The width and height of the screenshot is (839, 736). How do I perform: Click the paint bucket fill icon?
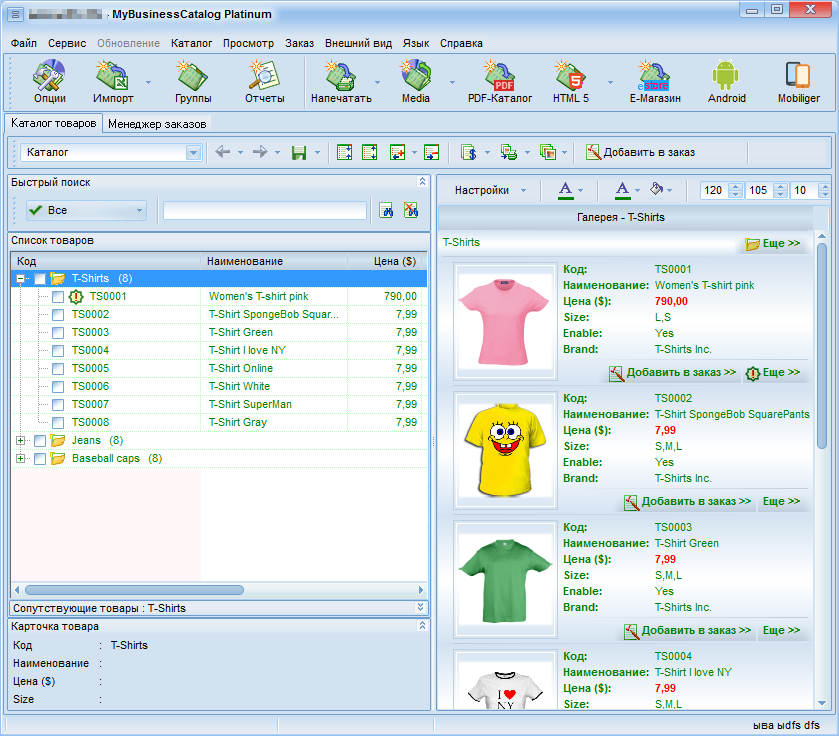[656, 189]
